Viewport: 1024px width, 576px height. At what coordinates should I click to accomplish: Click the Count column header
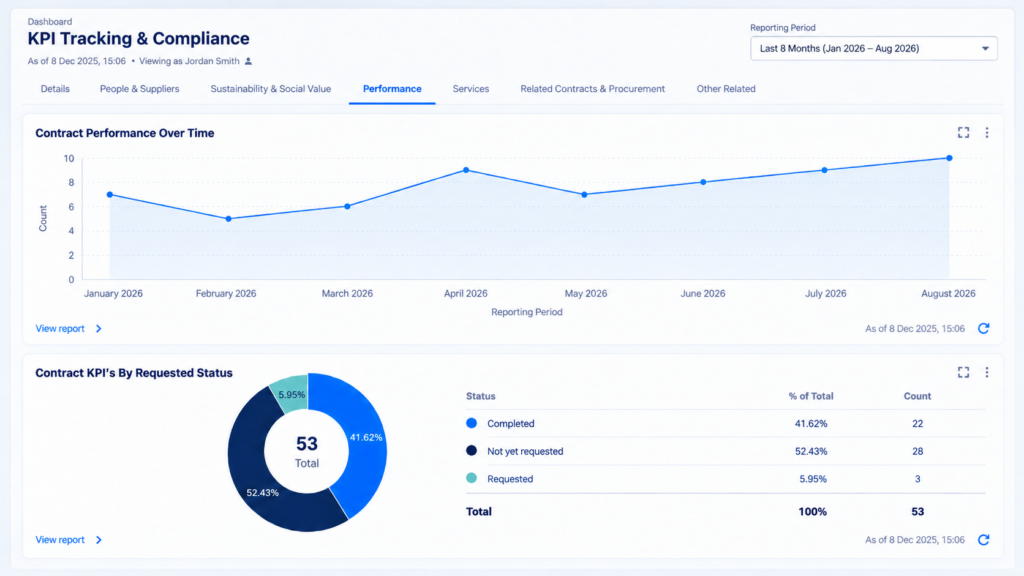tap(917, 396)
